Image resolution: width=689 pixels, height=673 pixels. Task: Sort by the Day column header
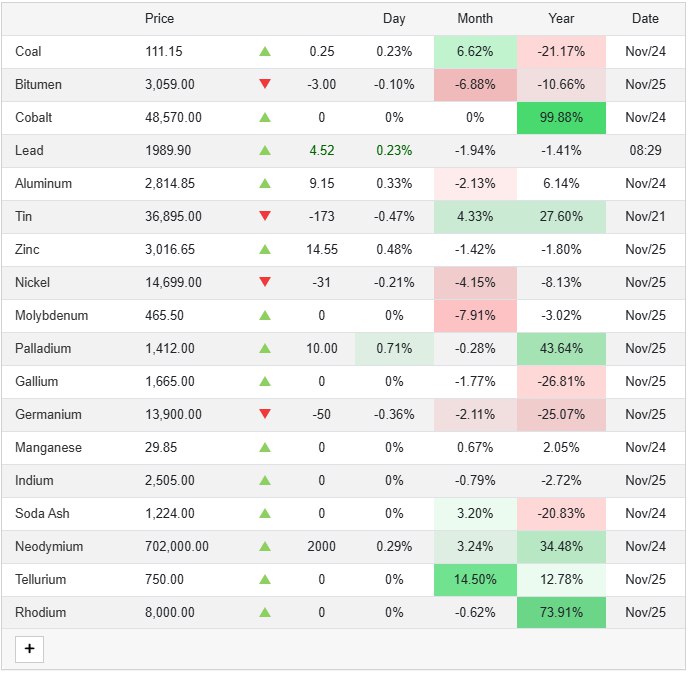(x=394, y=19)
